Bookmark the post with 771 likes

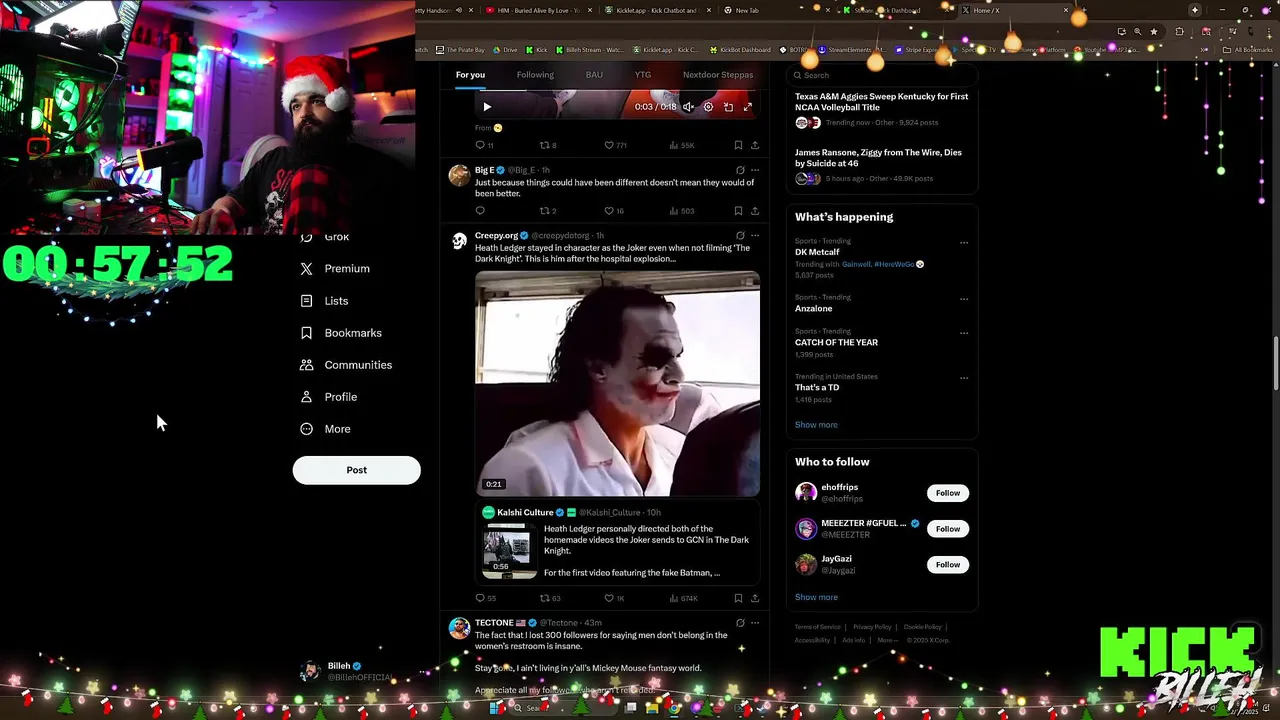click(x=738, y=145)
